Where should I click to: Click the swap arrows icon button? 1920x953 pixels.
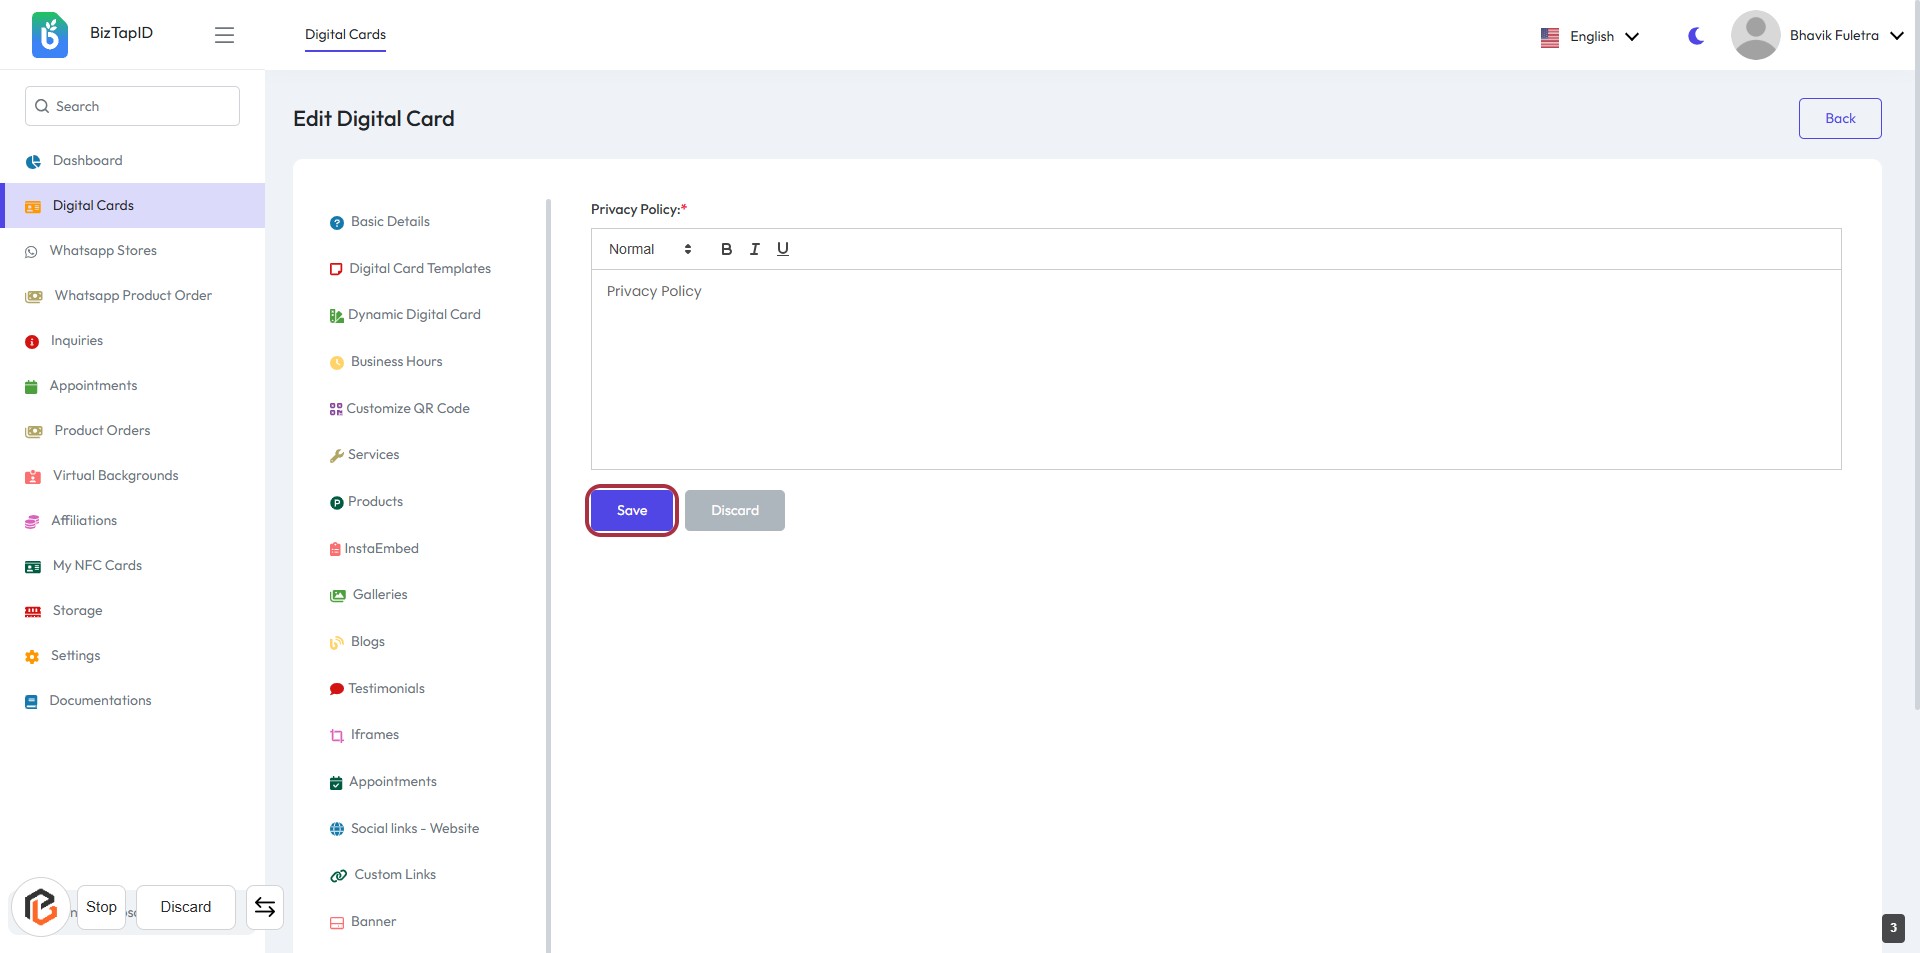coord(265,907)
